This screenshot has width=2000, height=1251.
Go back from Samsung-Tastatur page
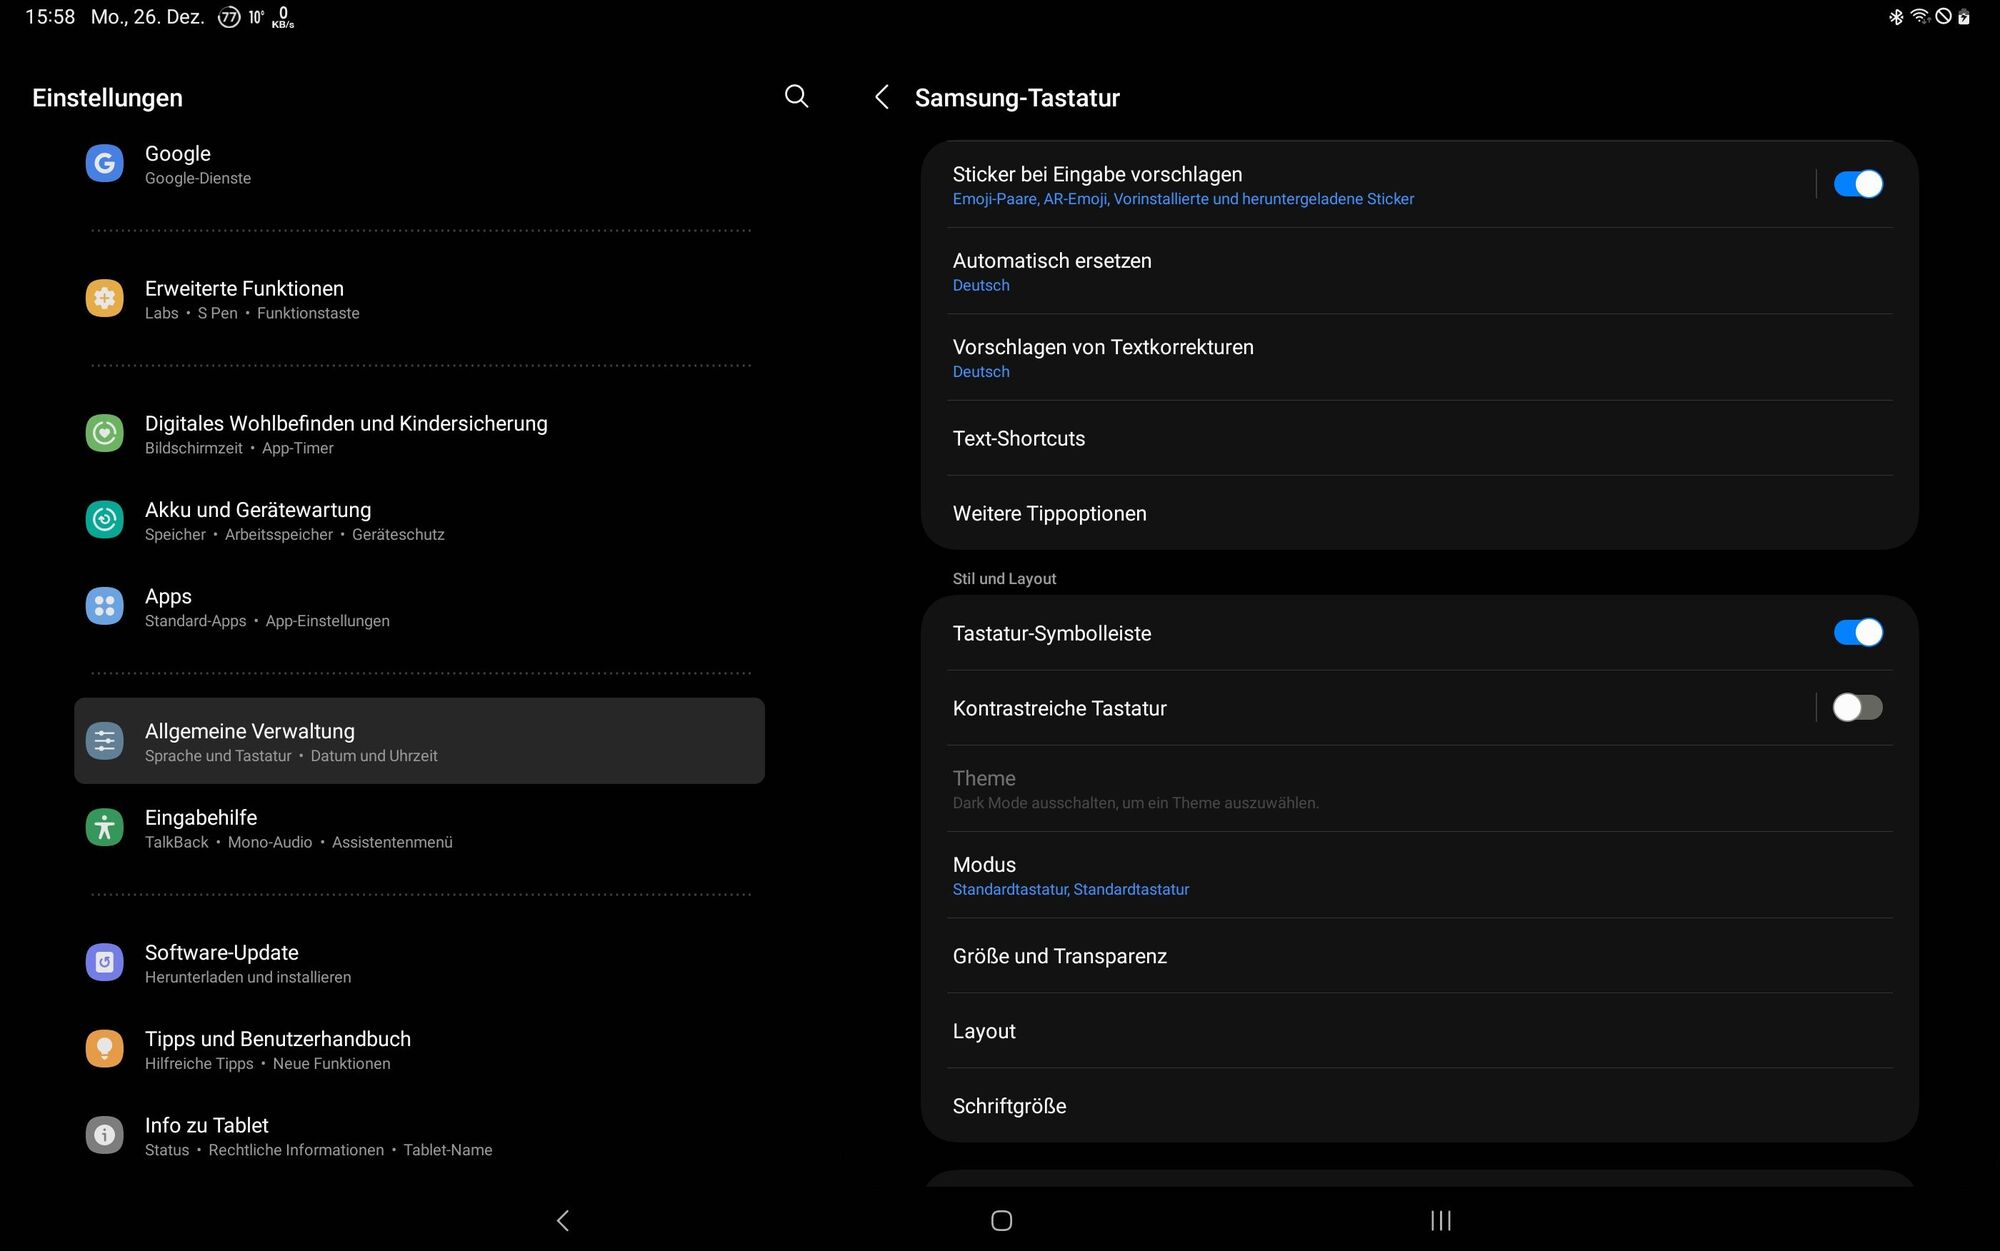pyautogui.click(x=881, y=97)
